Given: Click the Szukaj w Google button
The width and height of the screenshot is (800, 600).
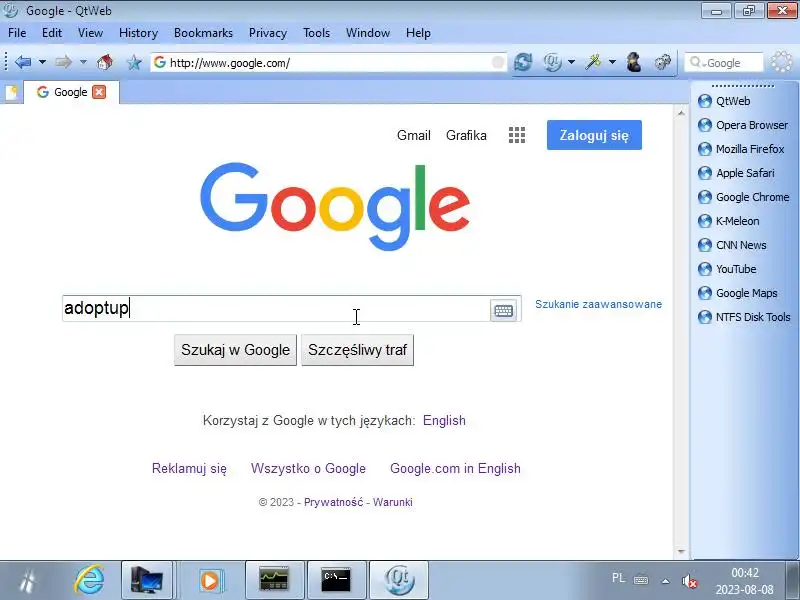Looking at the screenshot, I should click(x=235, y=350).
